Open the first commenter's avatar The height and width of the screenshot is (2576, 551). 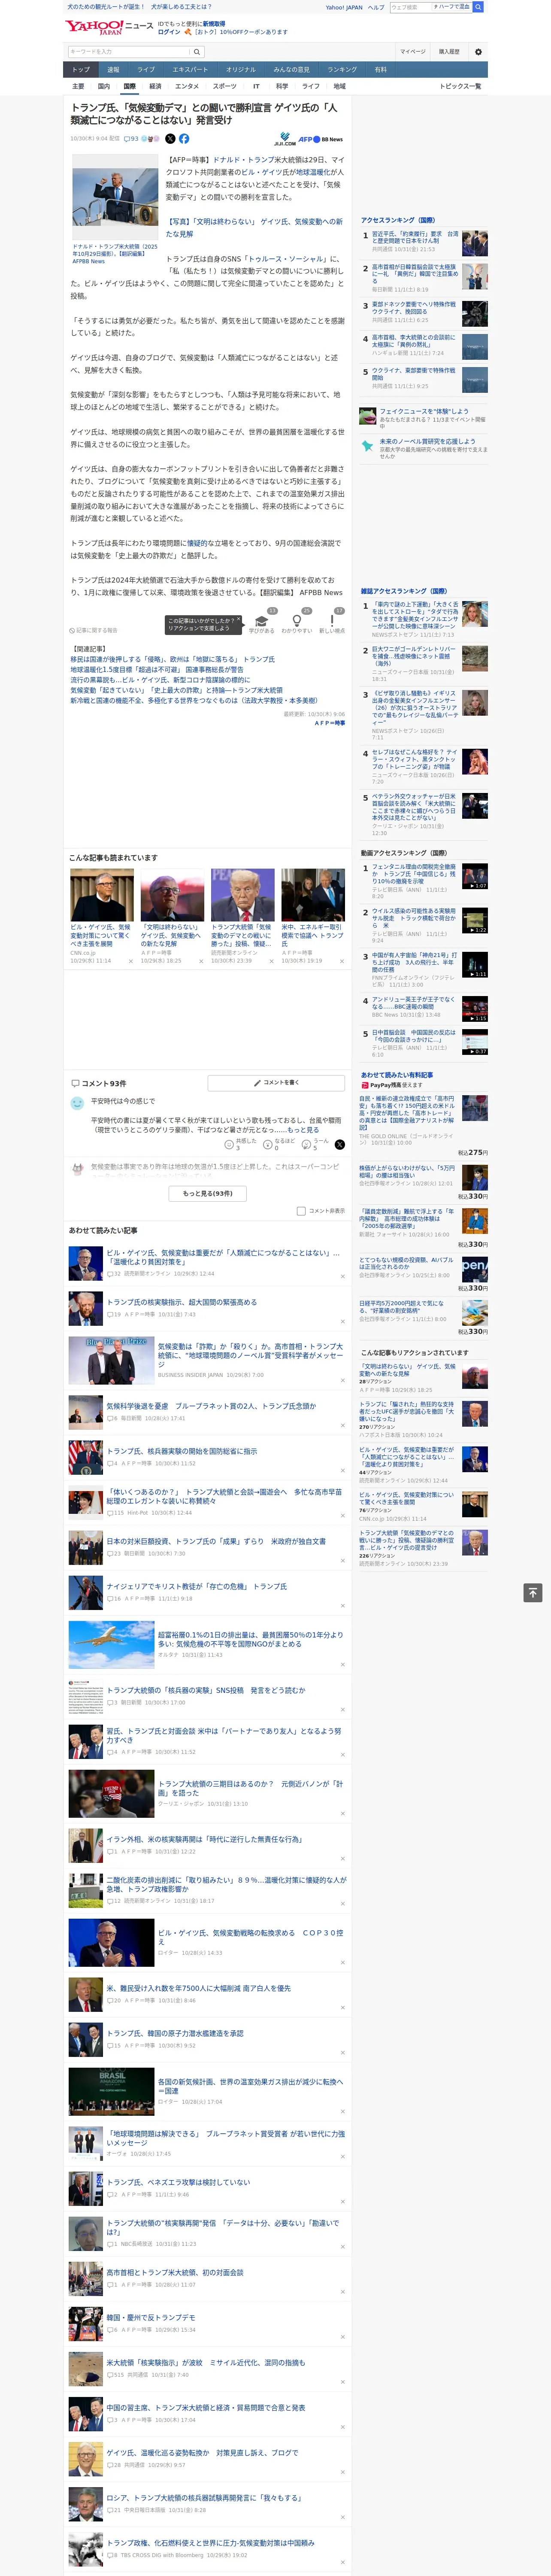(x=77, y=1103)
